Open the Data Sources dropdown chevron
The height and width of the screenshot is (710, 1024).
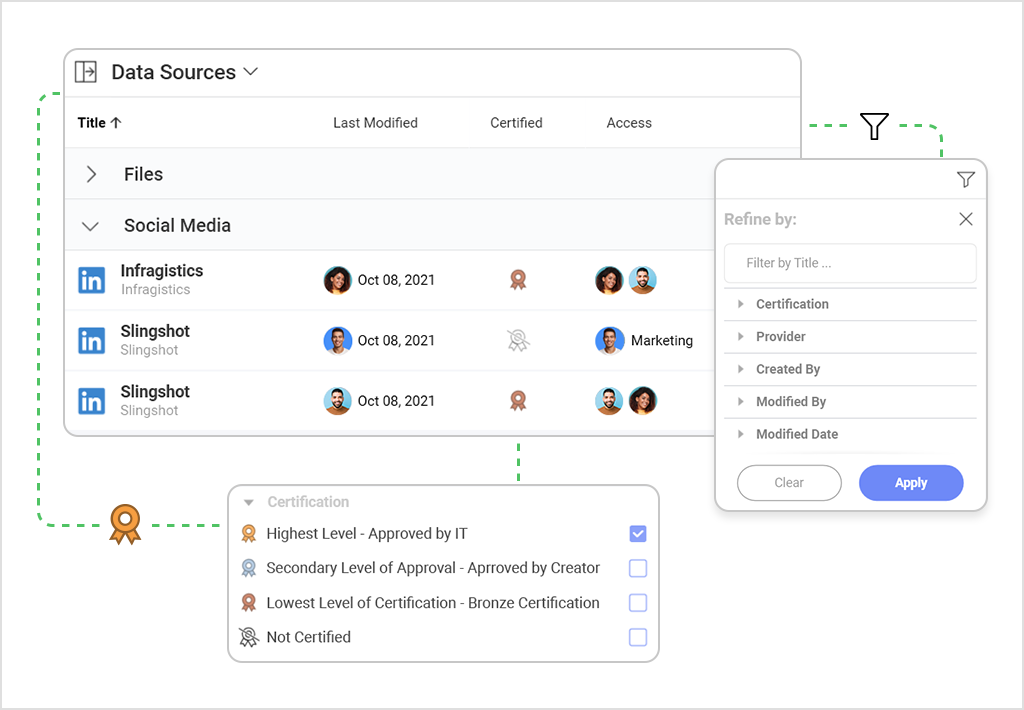pyautogui.click(x=251, y=71)
